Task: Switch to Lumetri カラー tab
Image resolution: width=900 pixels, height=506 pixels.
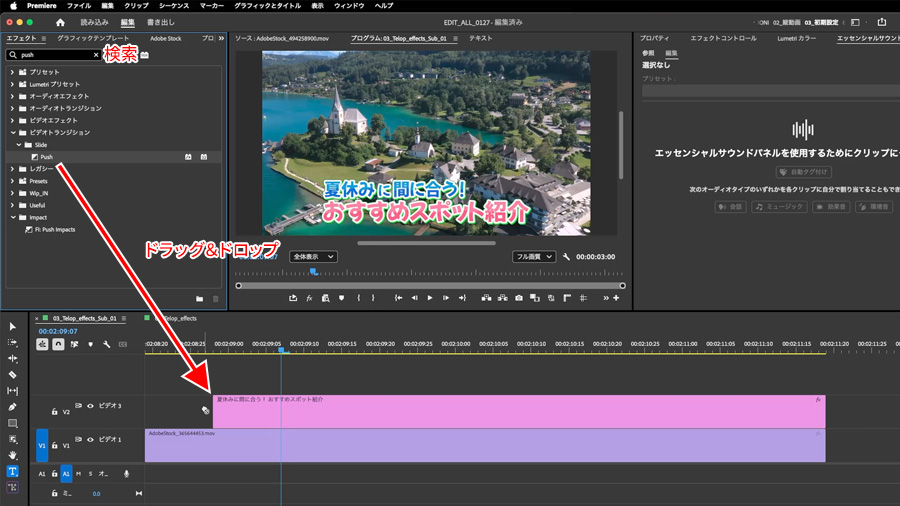Action: click(x=796, y=38)
